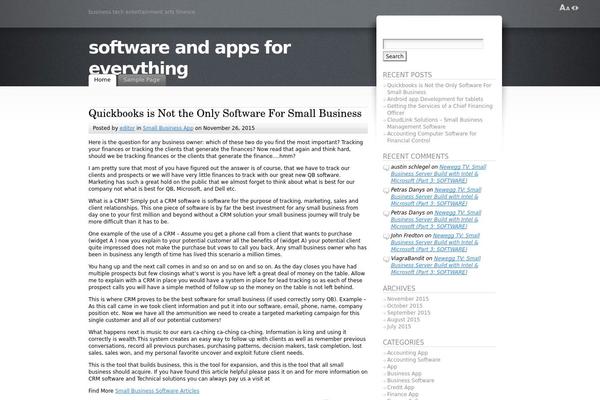Click the commenter name 'ViagraBandit'
This screenshot has height=400, width=600.
408,259
